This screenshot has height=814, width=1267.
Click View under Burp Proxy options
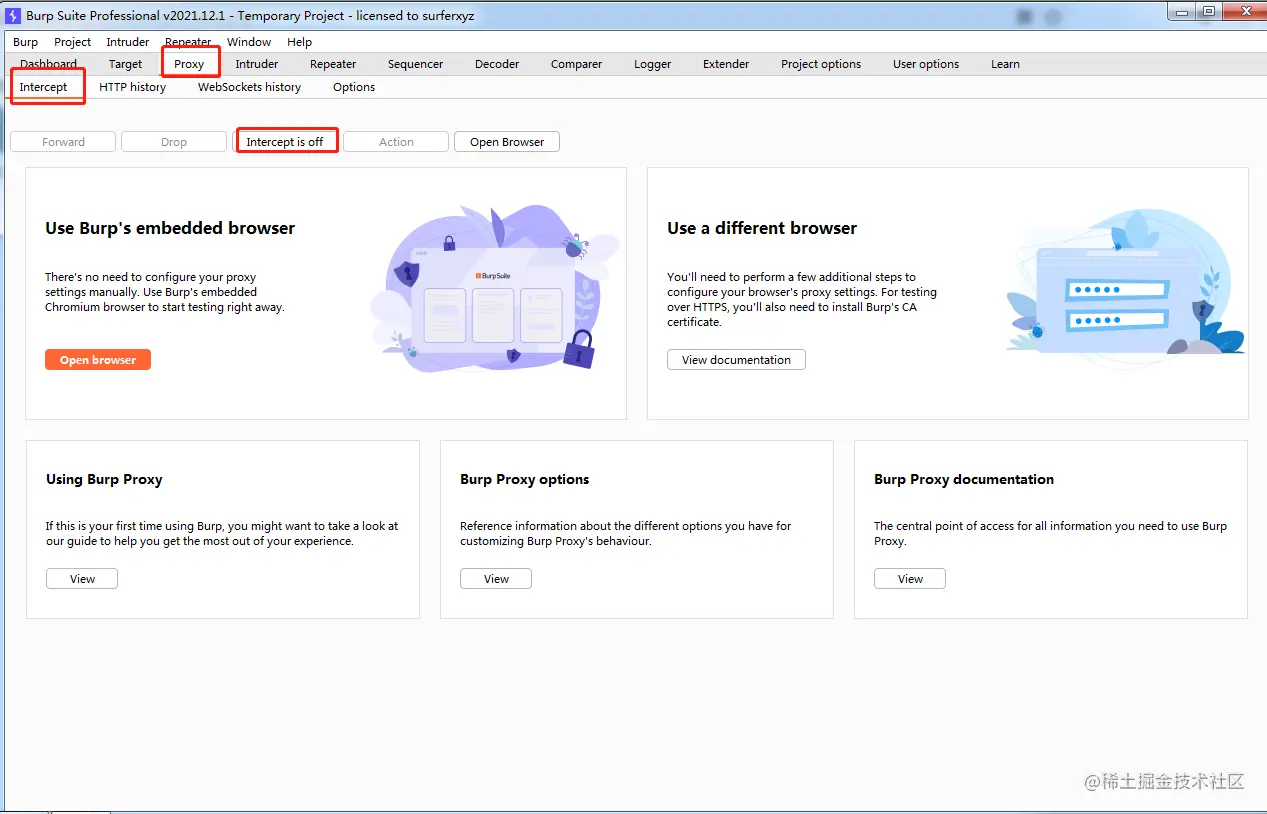[x=496, y=579]
